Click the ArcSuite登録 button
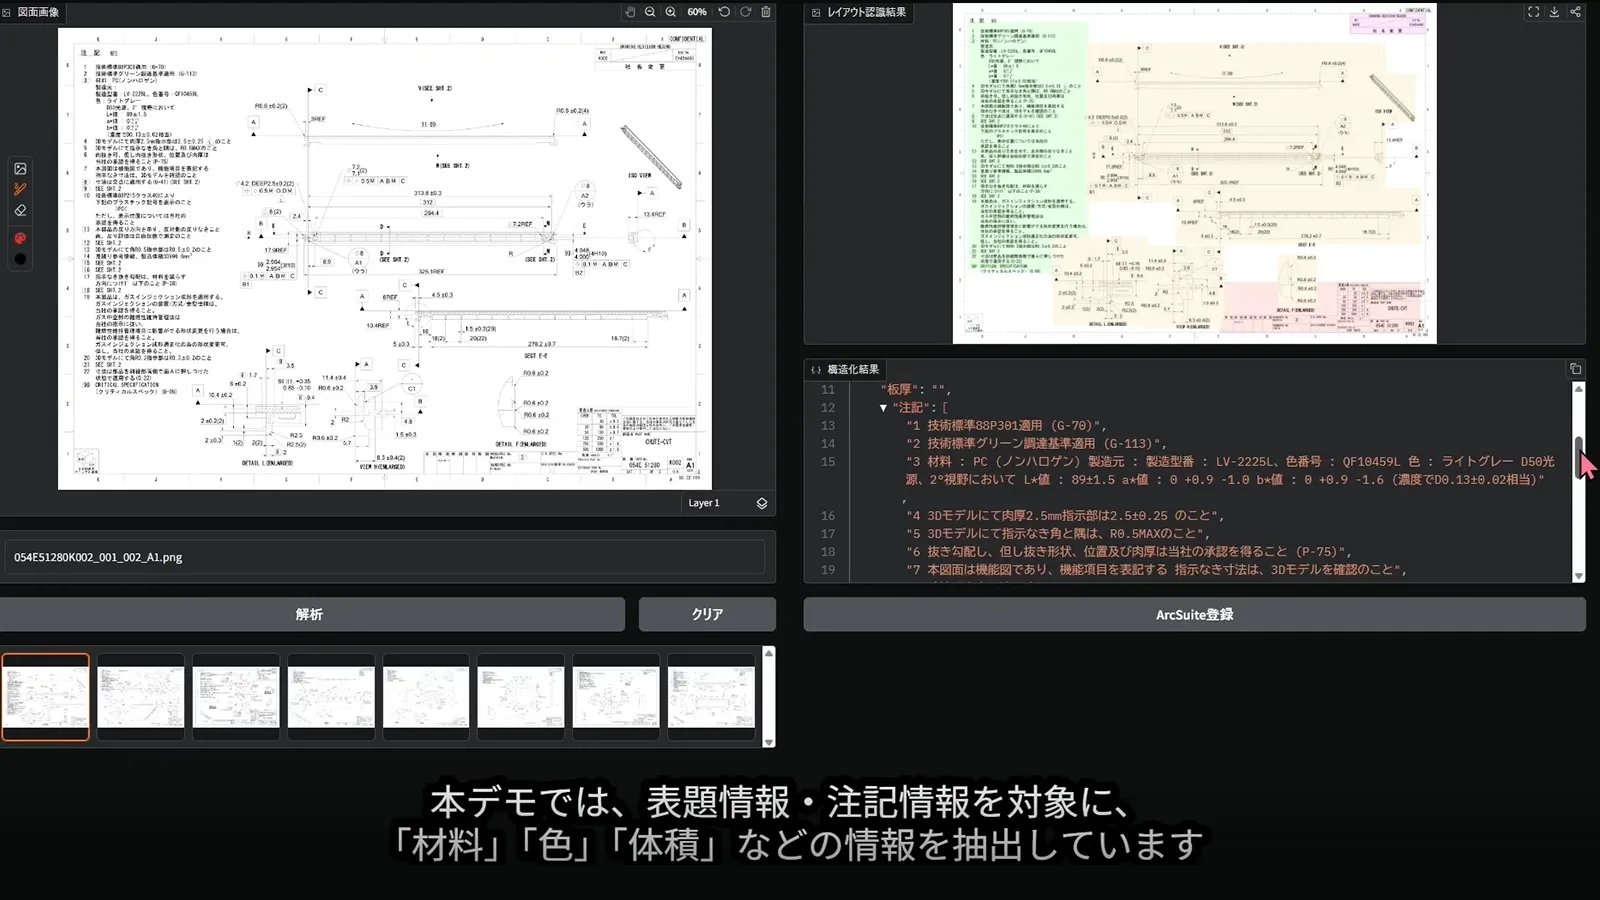 (1194, 614)
